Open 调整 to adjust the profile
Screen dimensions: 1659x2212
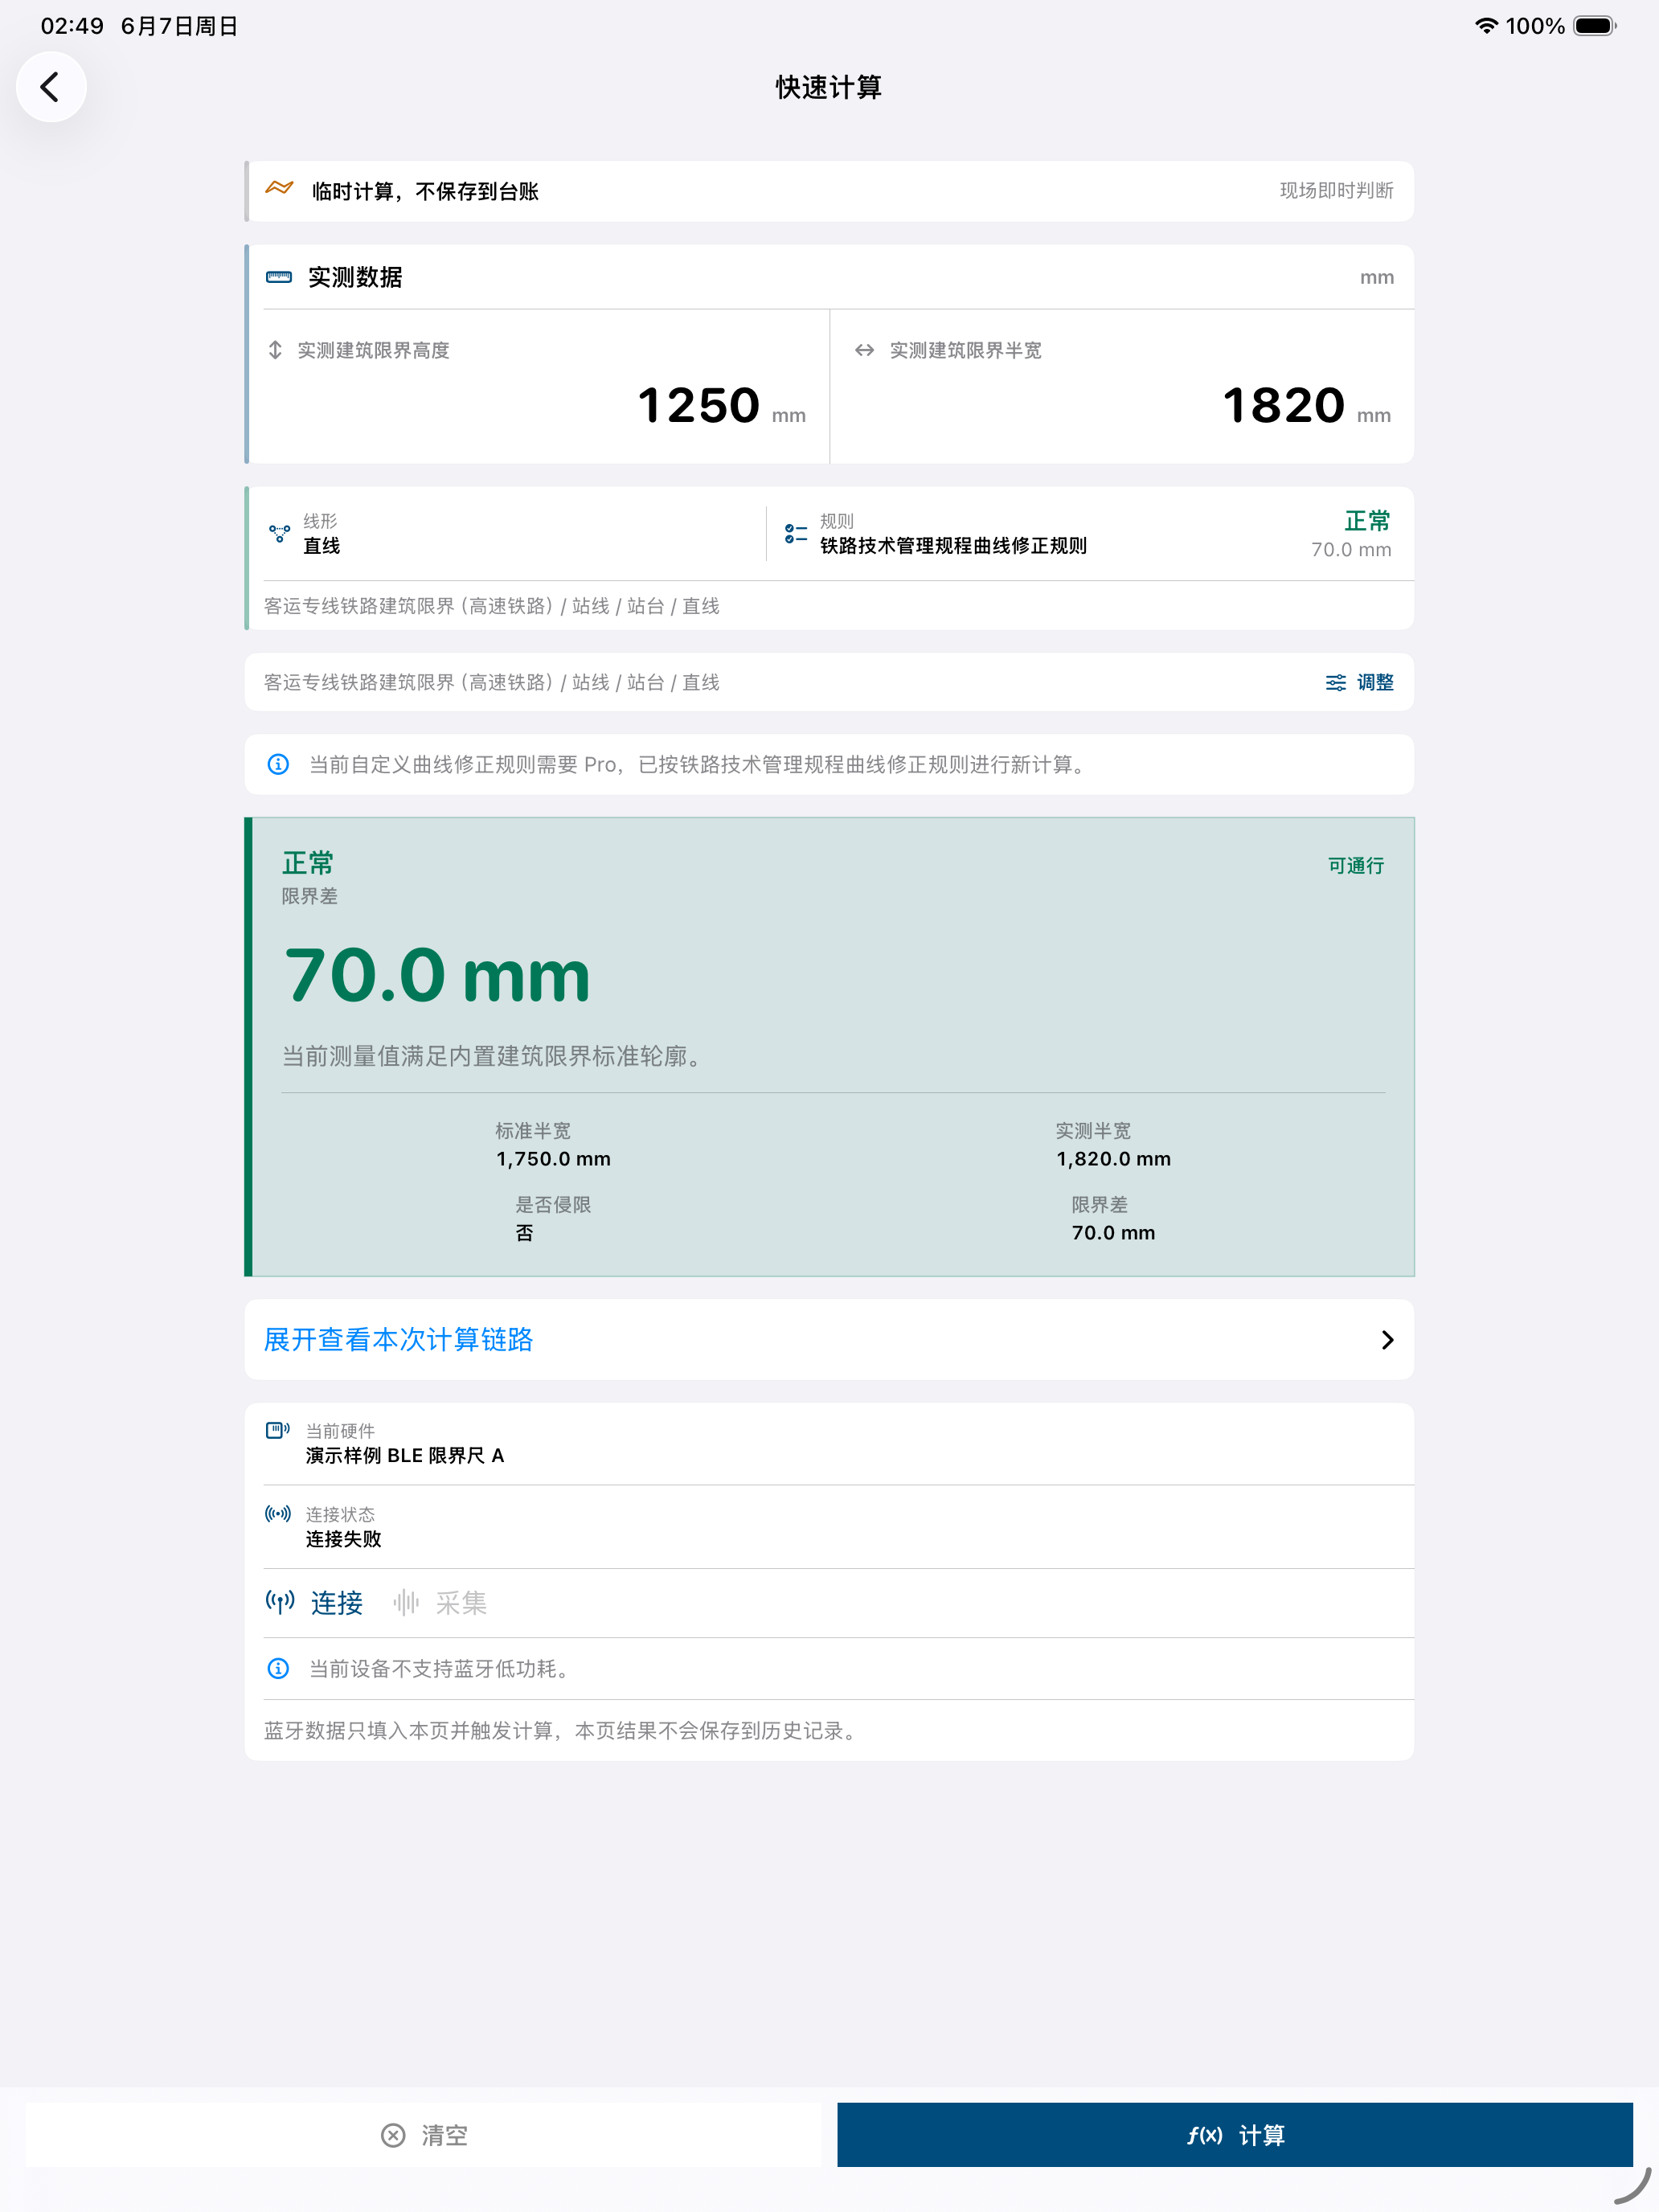coord(1359,682)
